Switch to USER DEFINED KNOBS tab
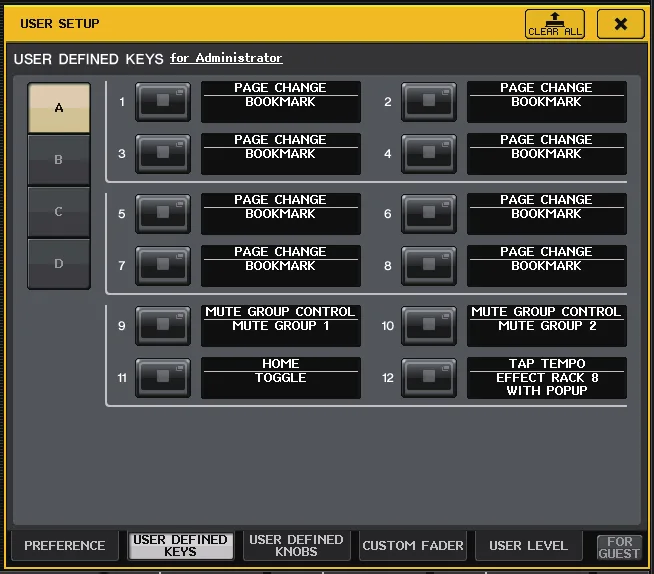Viewport: 654px width, 574px height. (296, 546)
